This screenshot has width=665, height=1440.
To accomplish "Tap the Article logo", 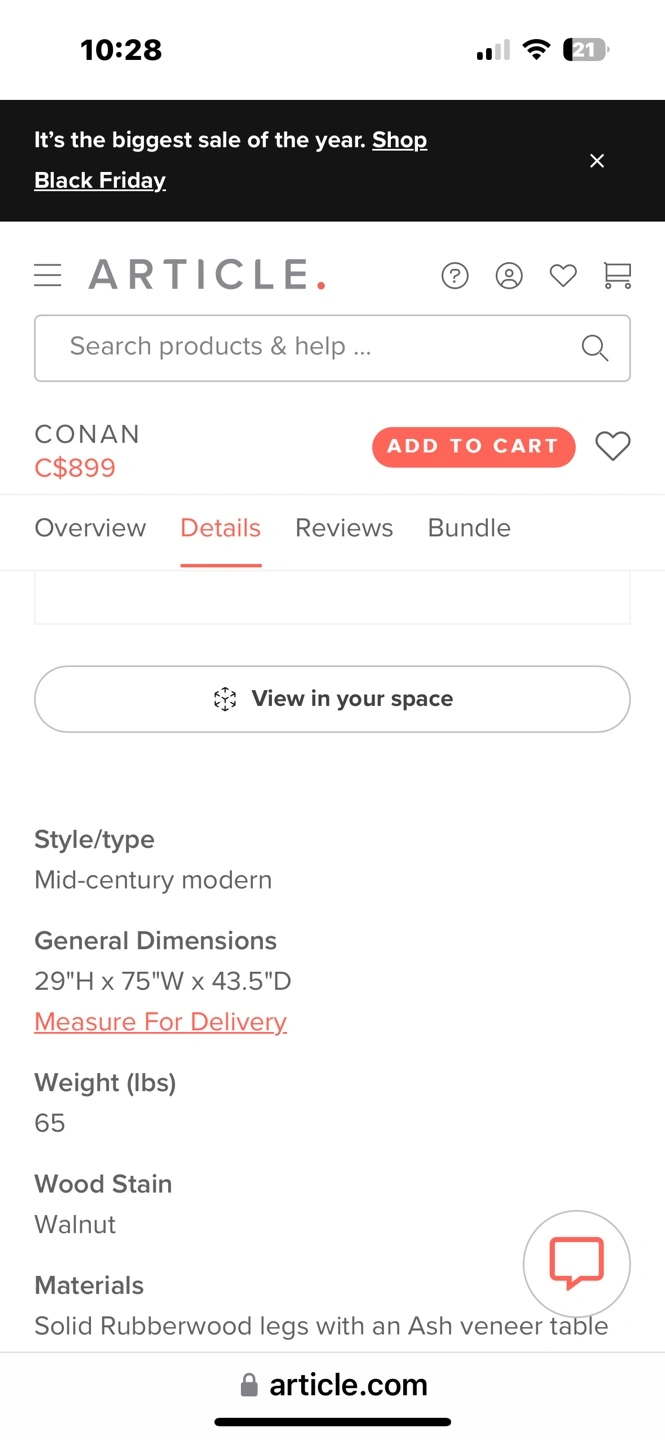I will click(x=207, y=275).
